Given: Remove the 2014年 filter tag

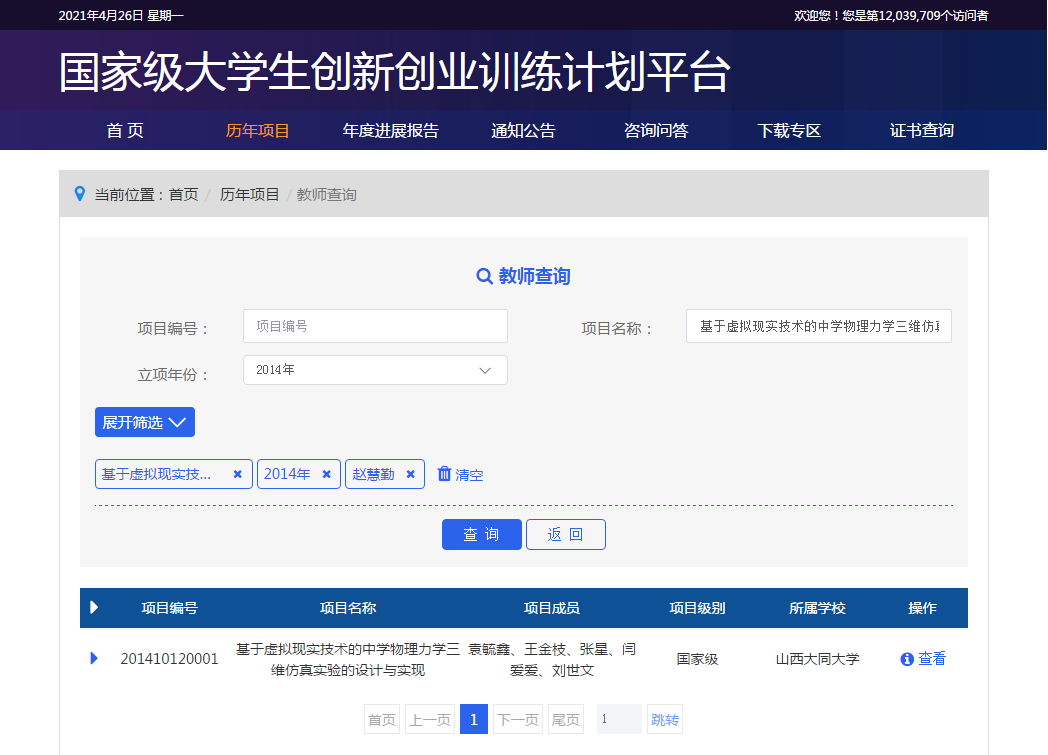Looking at the screenshot, I should (326, 474).
